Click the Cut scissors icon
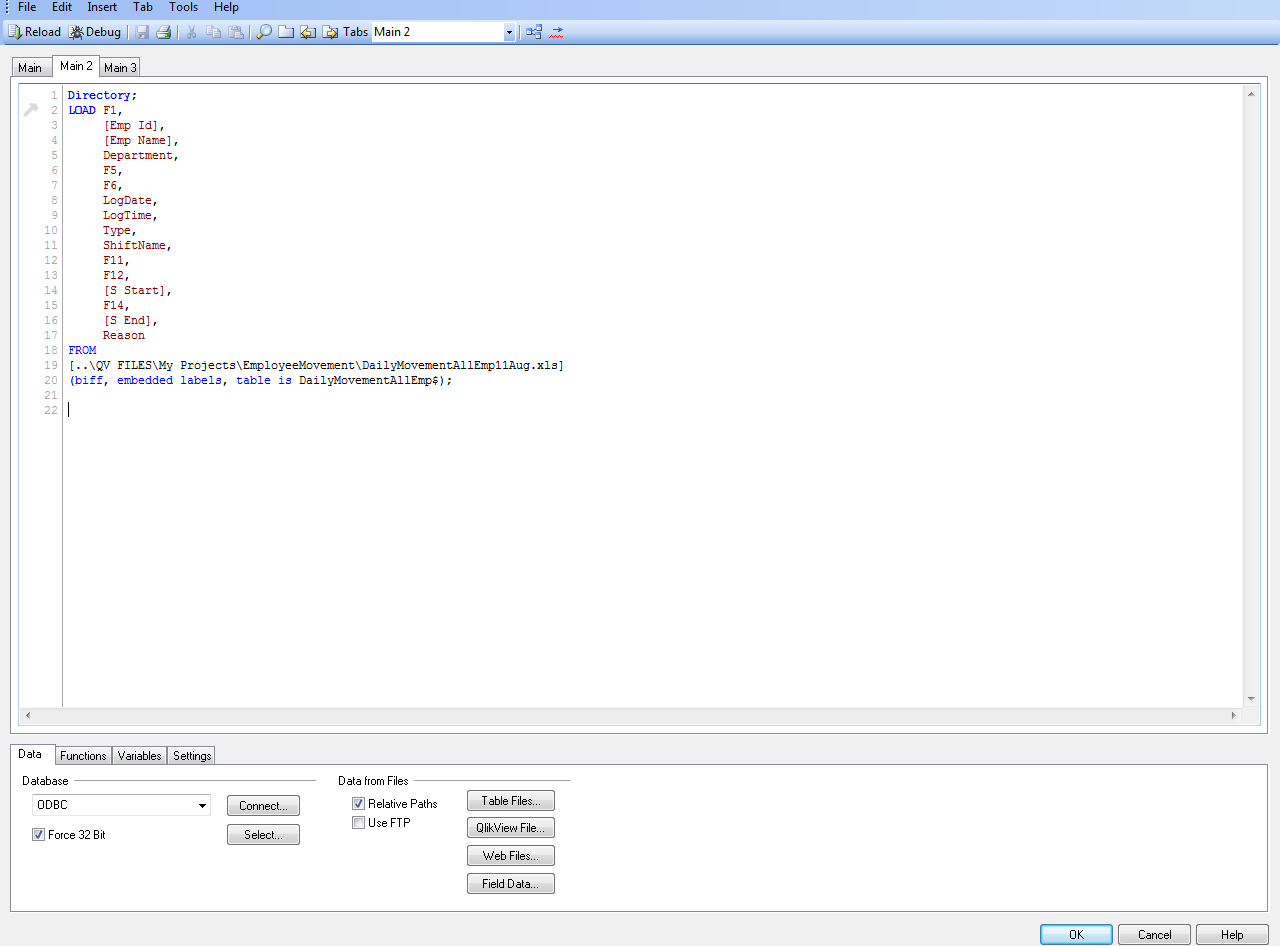This screenshot has width=1280, height=946. (x=192, y=32)
